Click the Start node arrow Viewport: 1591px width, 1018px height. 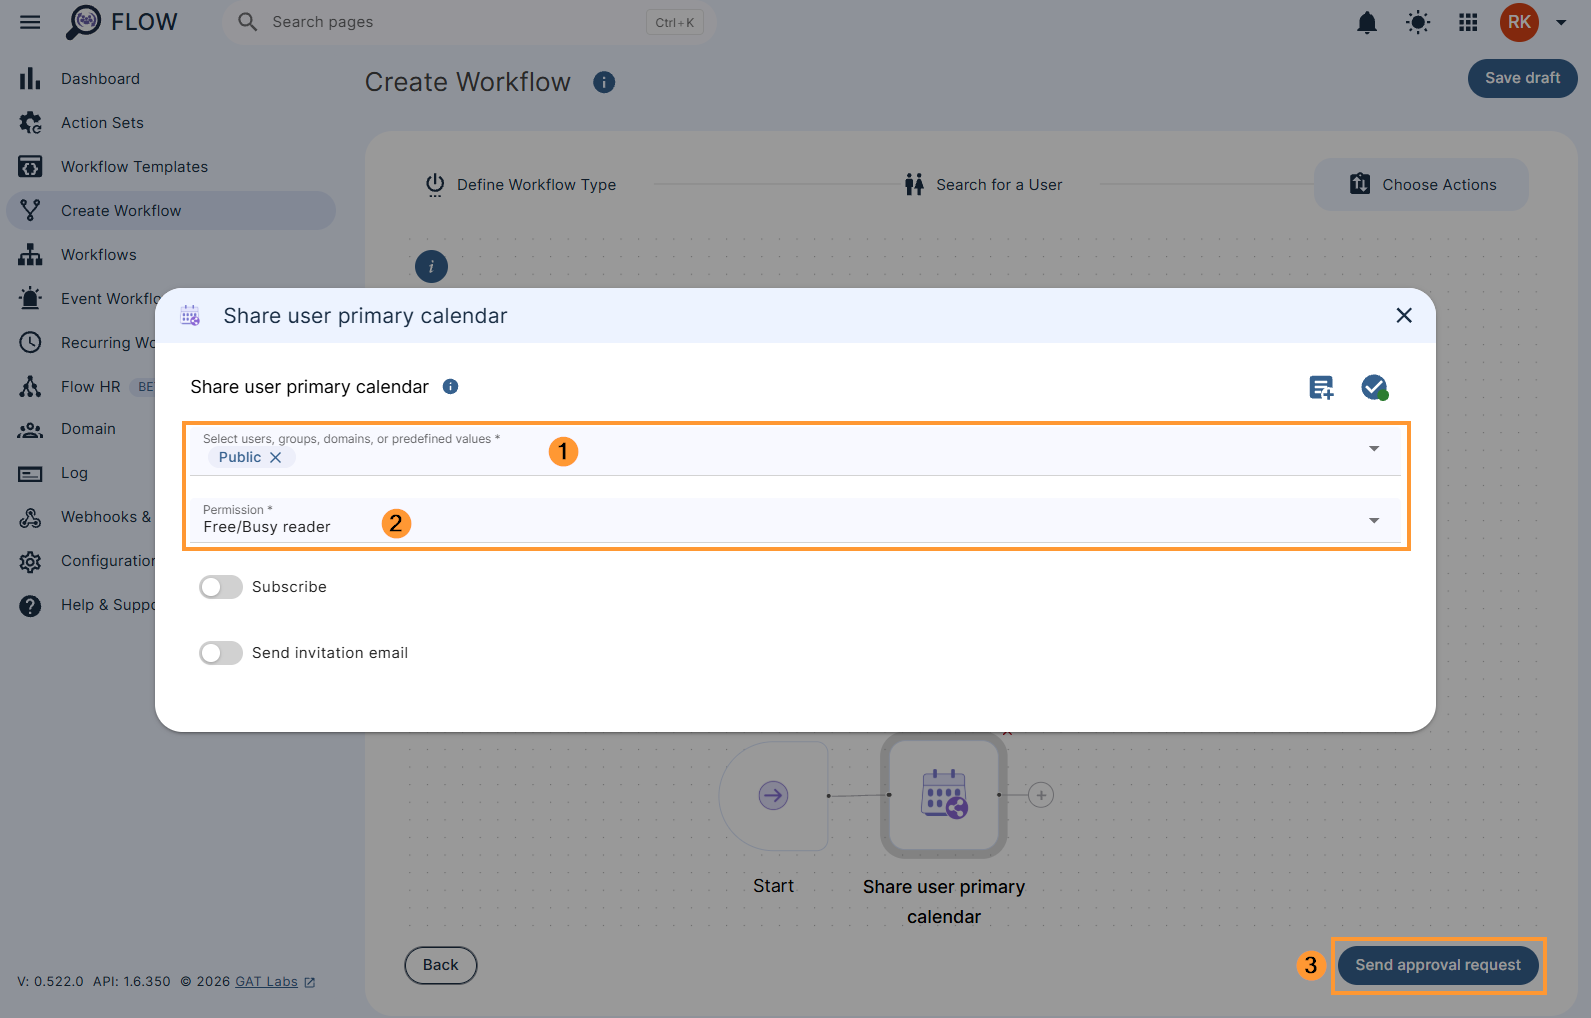click(773, 796)
